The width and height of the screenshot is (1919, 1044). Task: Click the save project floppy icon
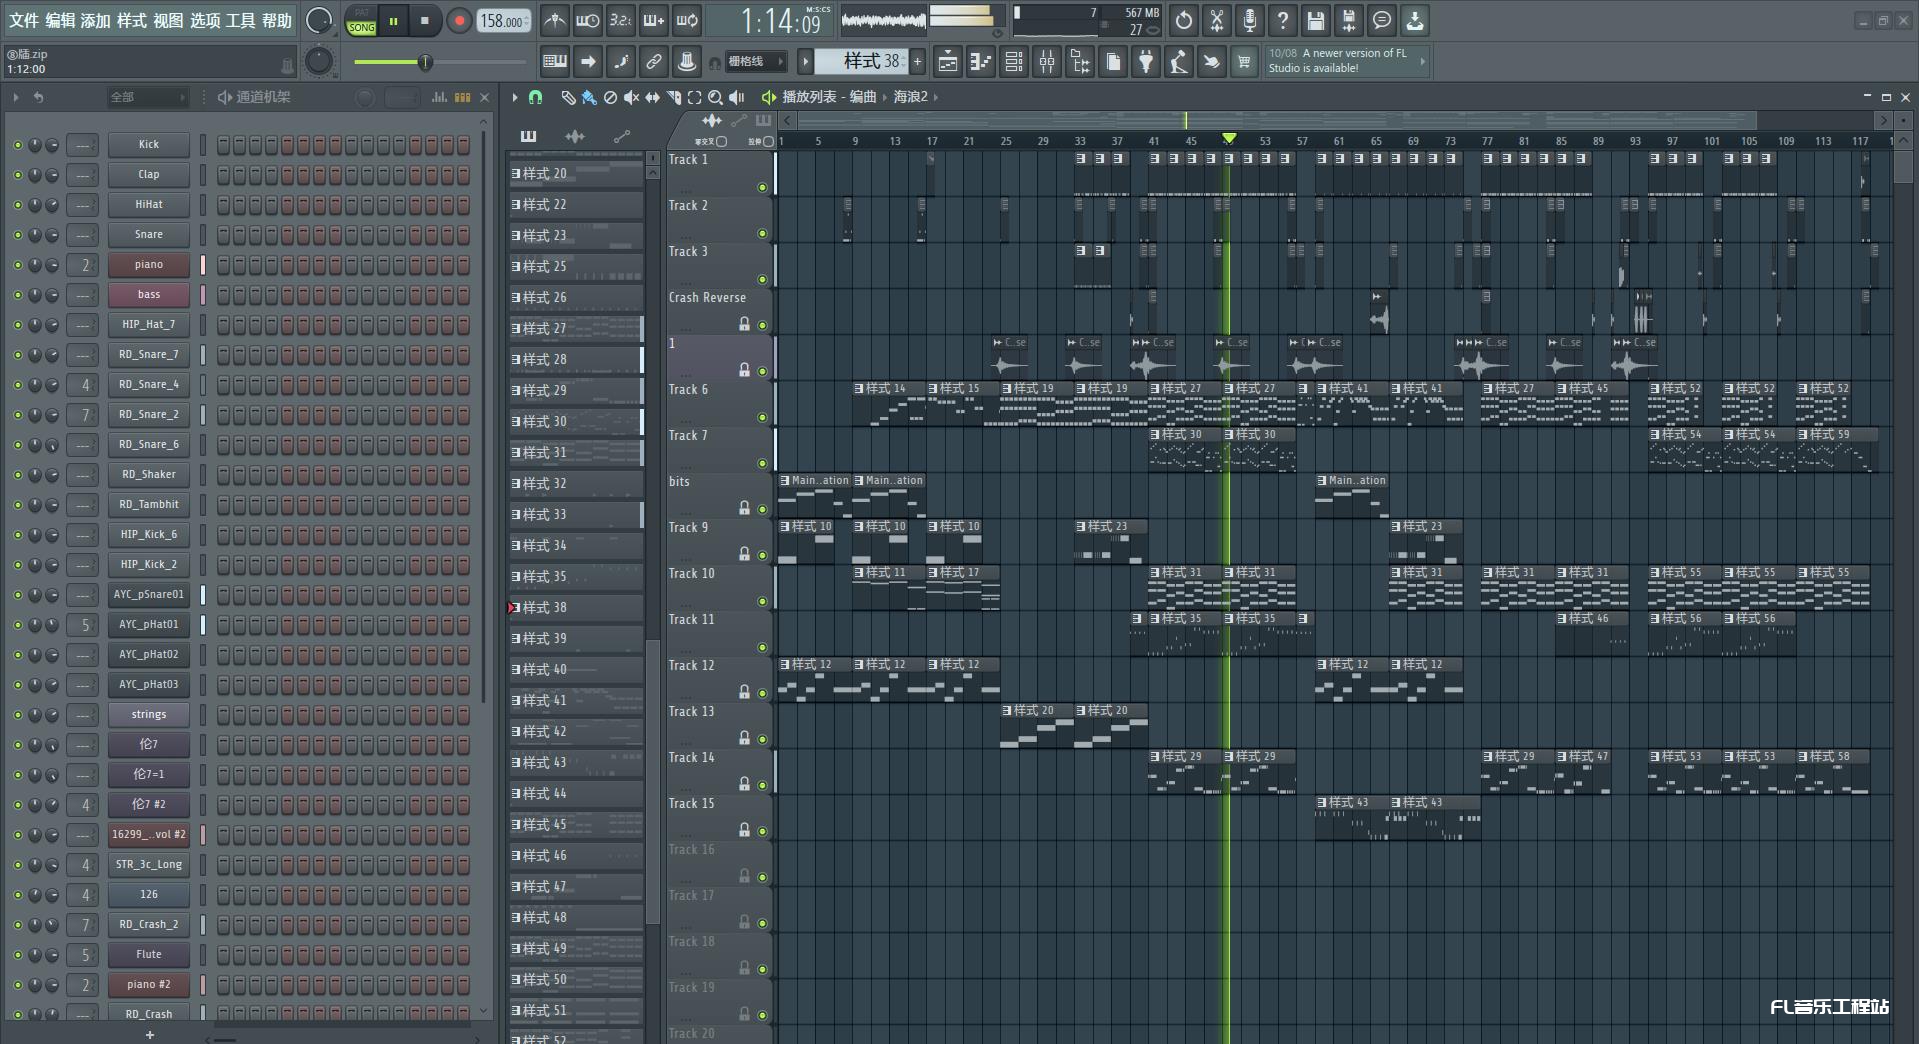[x=1316, y=20]
